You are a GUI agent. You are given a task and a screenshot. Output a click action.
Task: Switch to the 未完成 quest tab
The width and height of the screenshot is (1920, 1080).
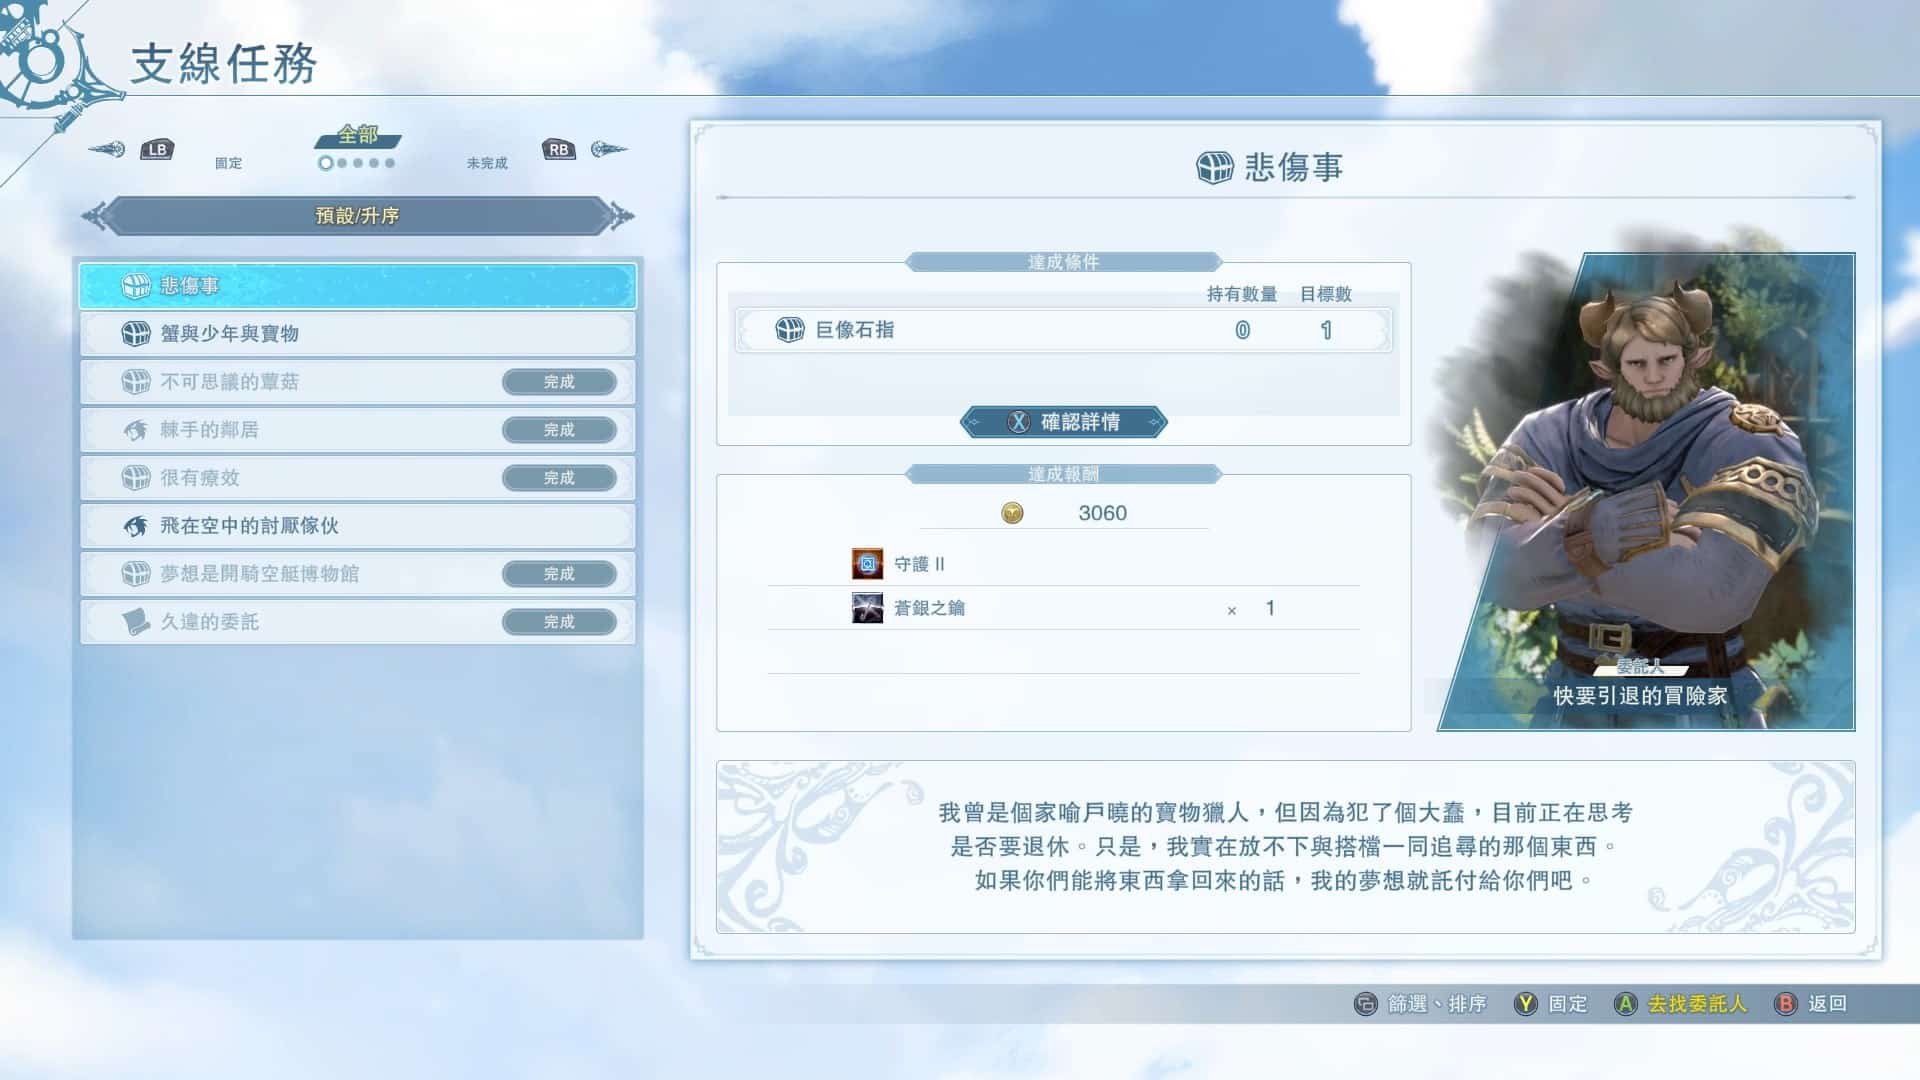tap(487, 163)
